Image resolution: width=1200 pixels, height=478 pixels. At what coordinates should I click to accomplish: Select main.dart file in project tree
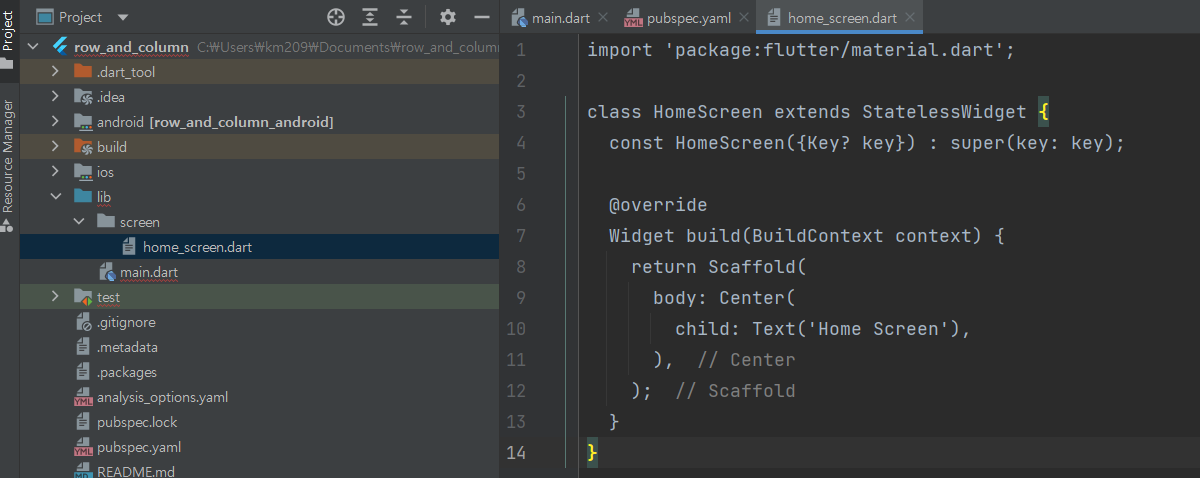pyautogui.click(x=149, y=272)
